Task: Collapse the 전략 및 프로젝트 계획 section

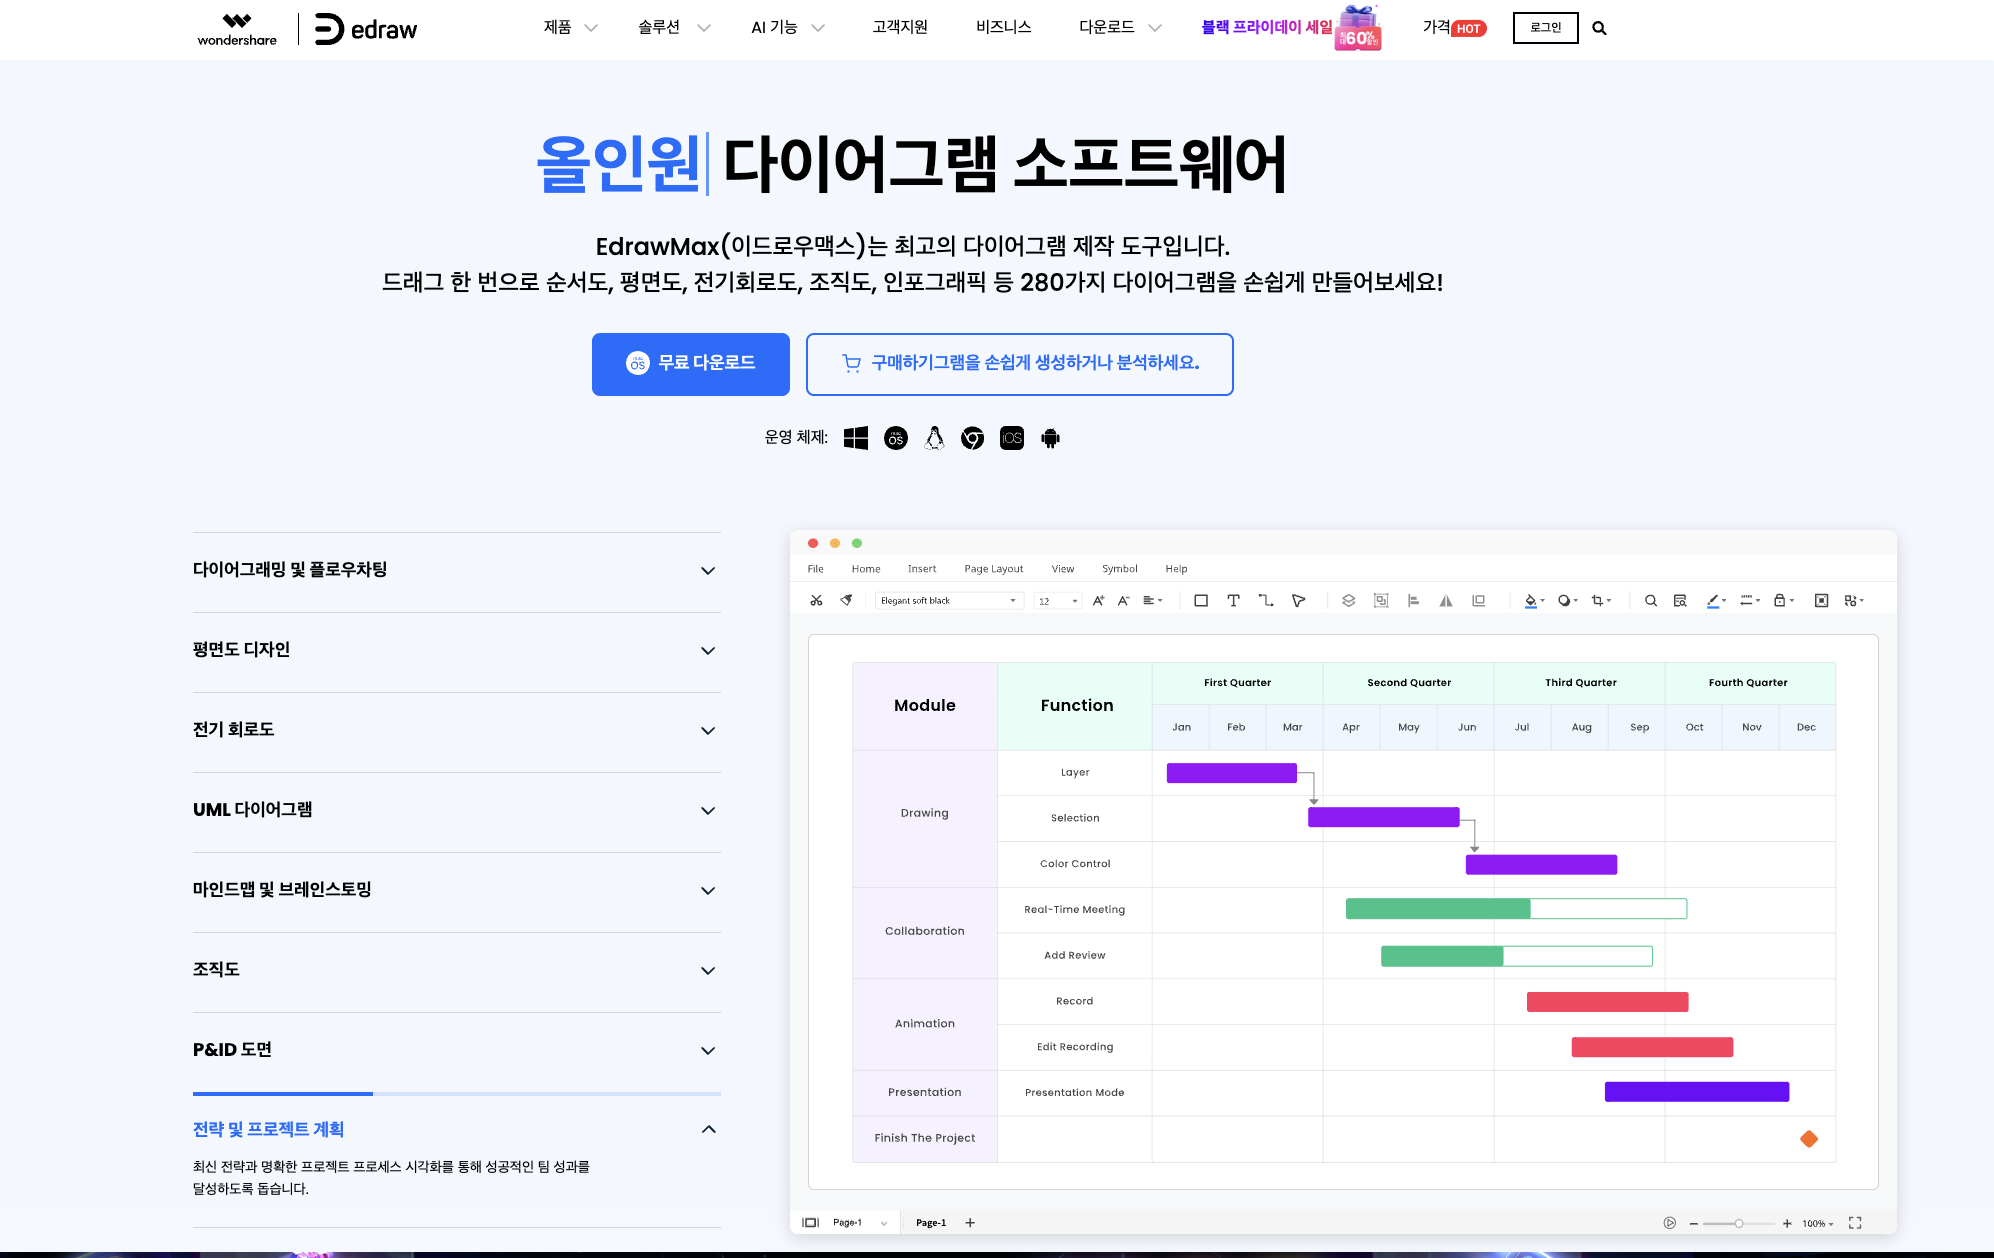Action: coord(457,1130)
